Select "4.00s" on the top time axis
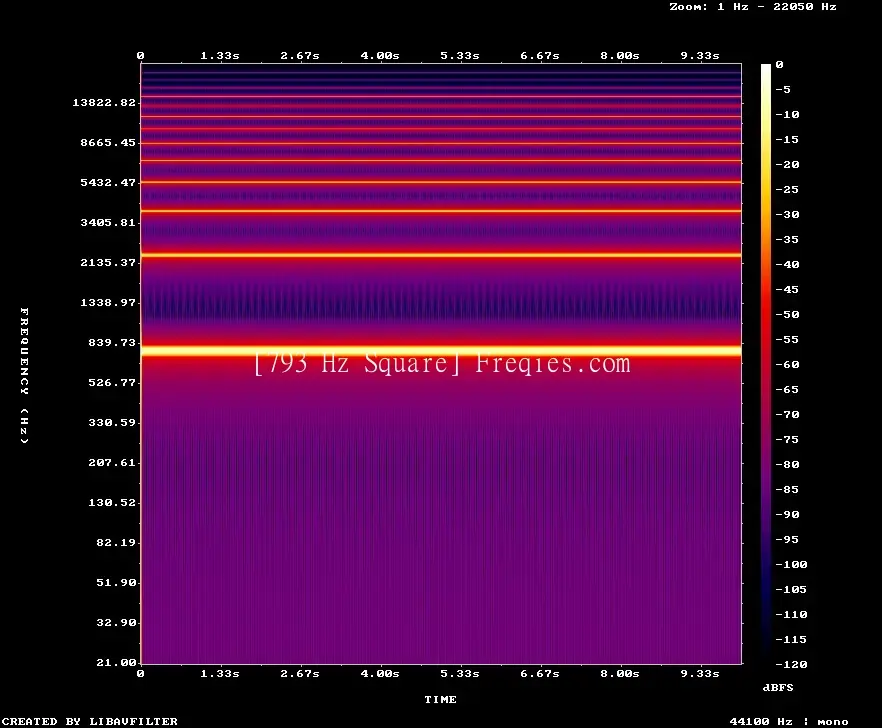 (380, 56)
